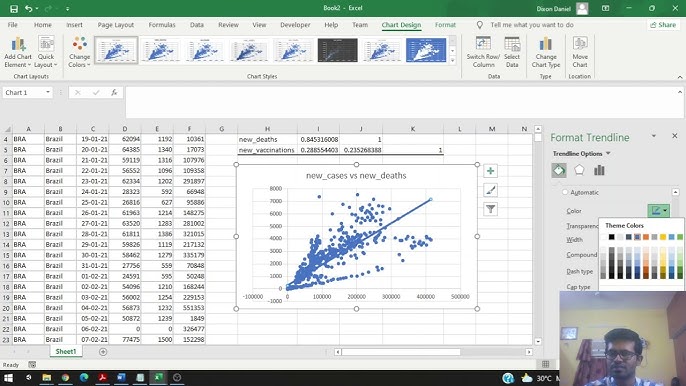Open Microsoft Edge from taskbar
686x386 pixels.
[84, 377]
